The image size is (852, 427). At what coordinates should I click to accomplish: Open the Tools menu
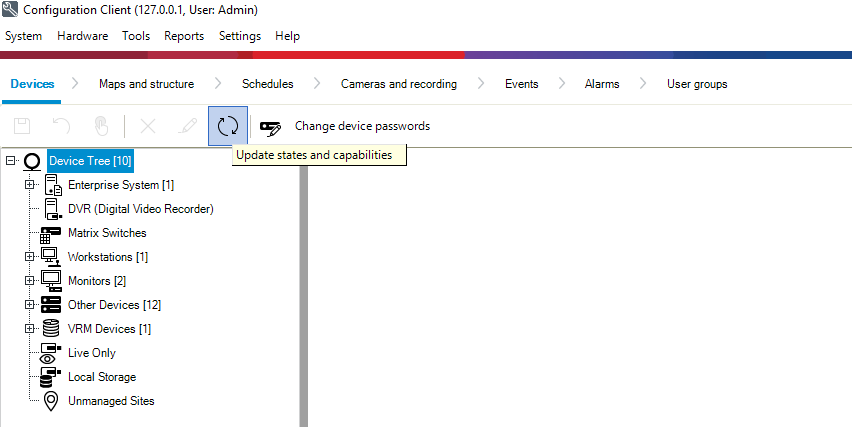pos(136,36)
